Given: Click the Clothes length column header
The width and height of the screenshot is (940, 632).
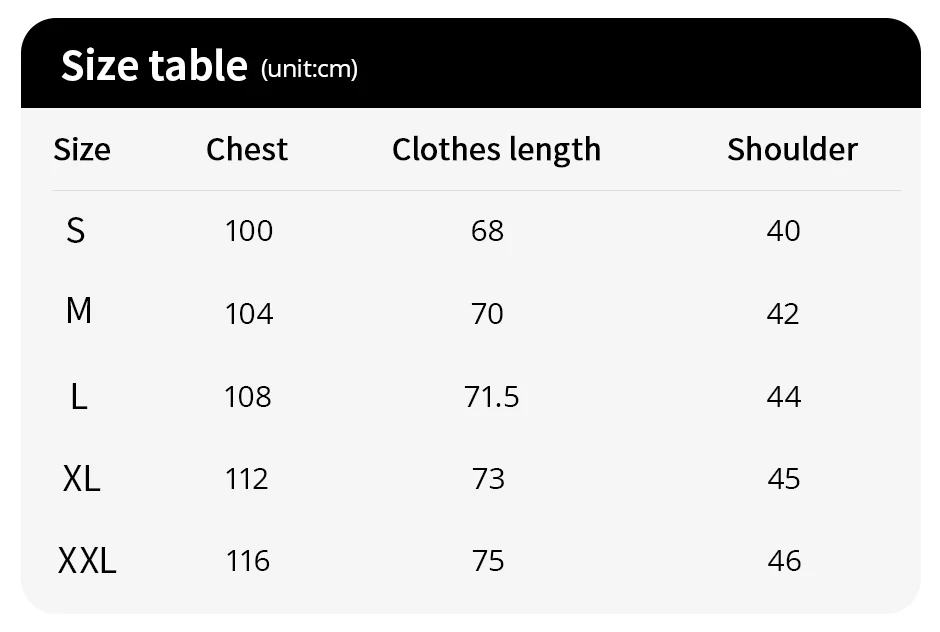Looking at the screenshot, I should pyautogui.click(x=496, y=150).
